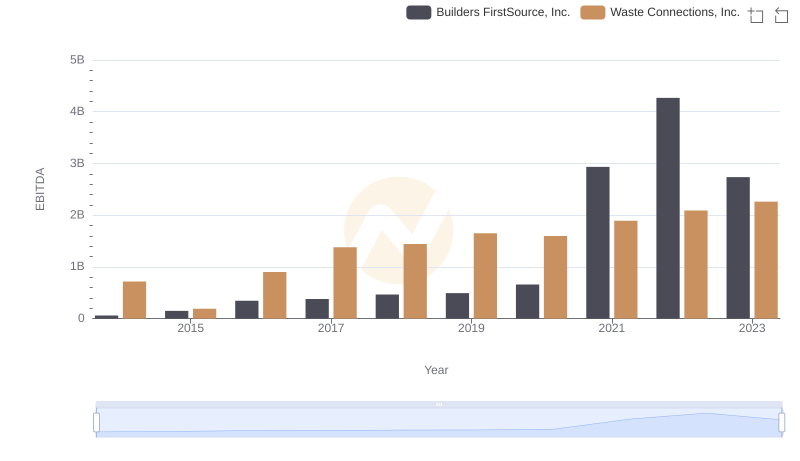Grab the right range slider handle
This screenshot has width=800, height=461.
[x=781, y=423]
